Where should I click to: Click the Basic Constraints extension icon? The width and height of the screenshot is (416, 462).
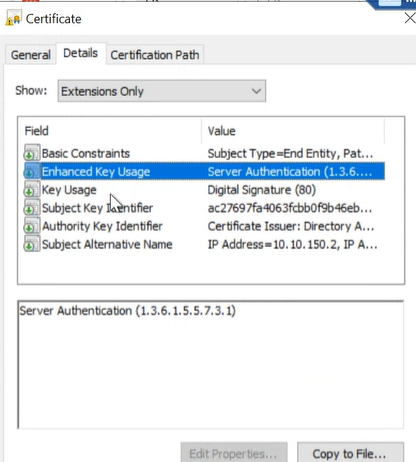32,153
